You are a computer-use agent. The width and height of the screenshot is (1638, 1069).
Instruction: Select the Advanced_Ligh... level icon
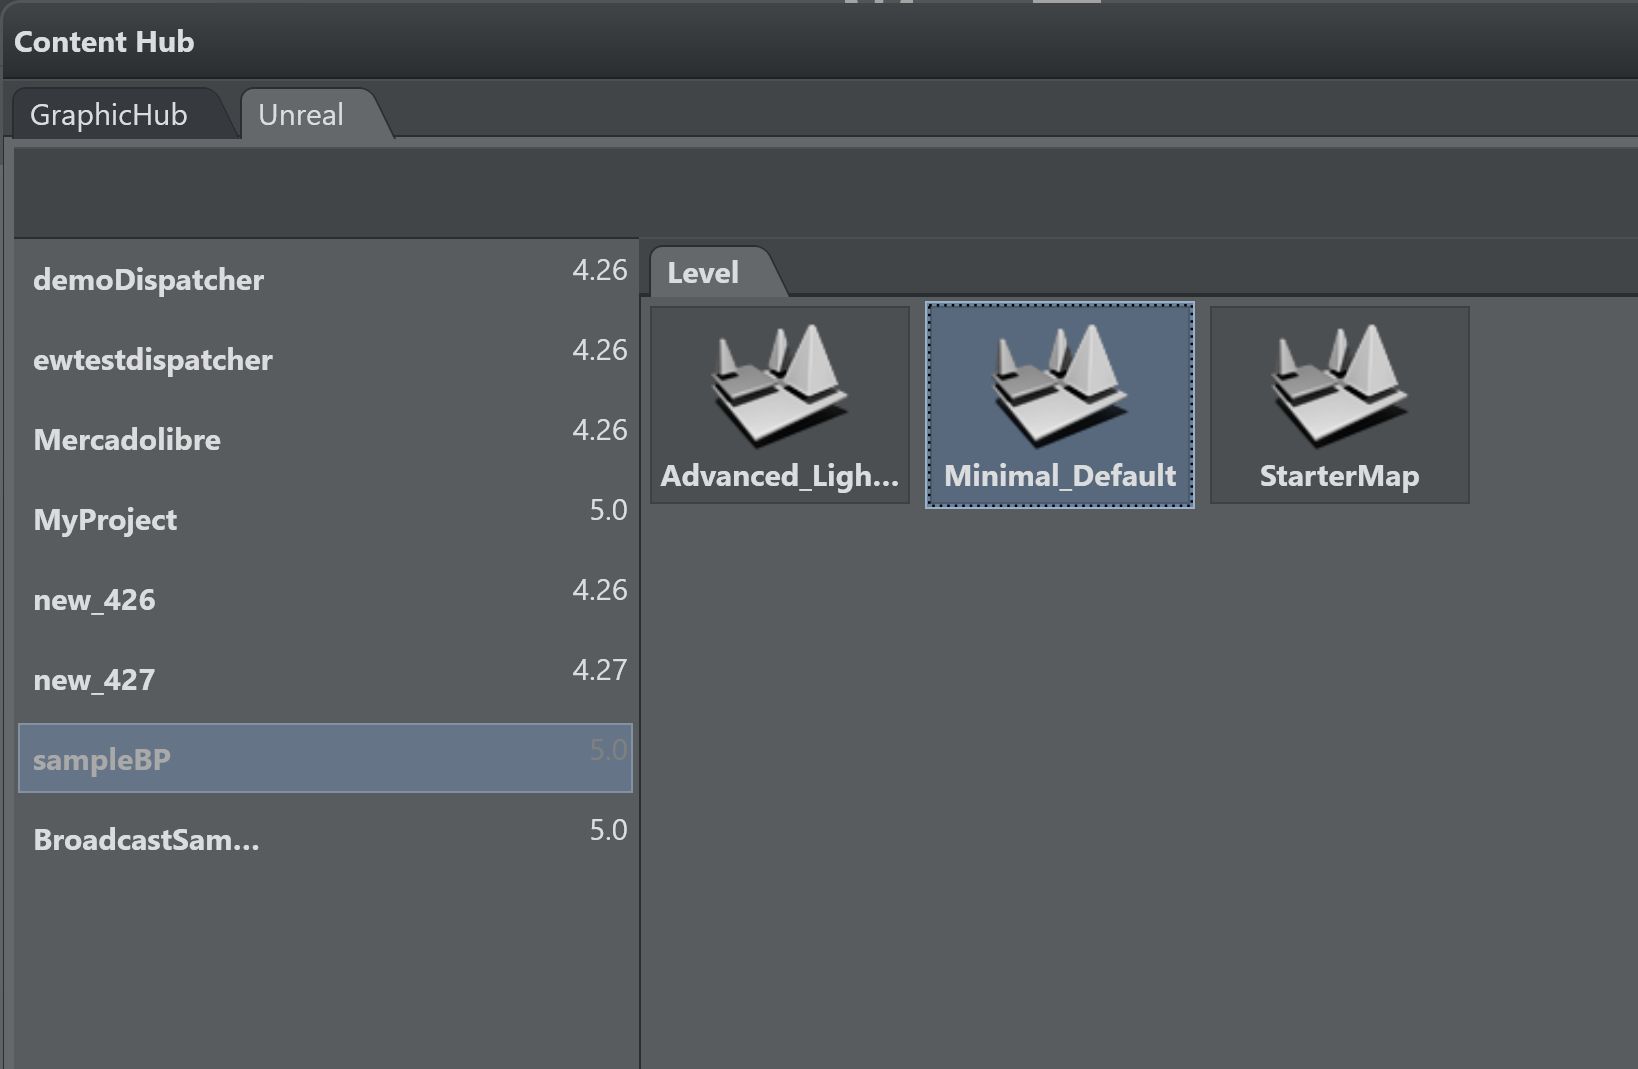point(779,385)
